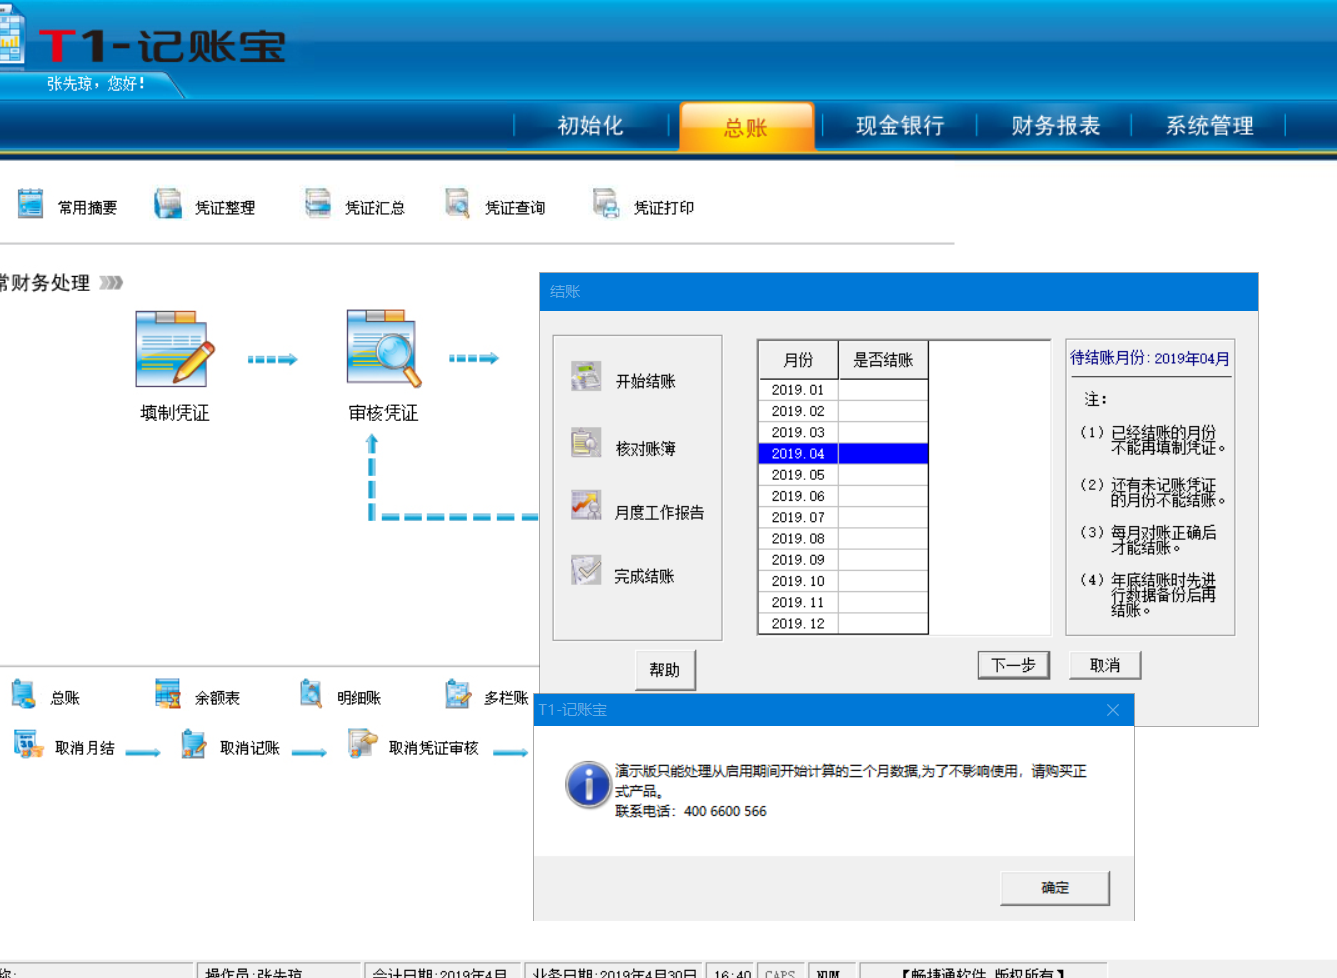Open 明细账 icon
Image resolution: width=1337 pixels, height=978 pixels.
[x=311, y=693]
